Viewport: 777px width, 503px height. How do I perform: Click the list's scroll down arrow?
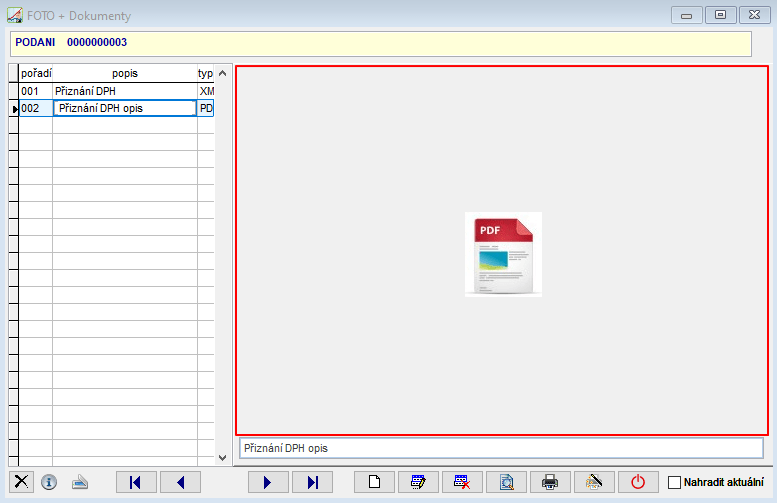click(222, 458)
